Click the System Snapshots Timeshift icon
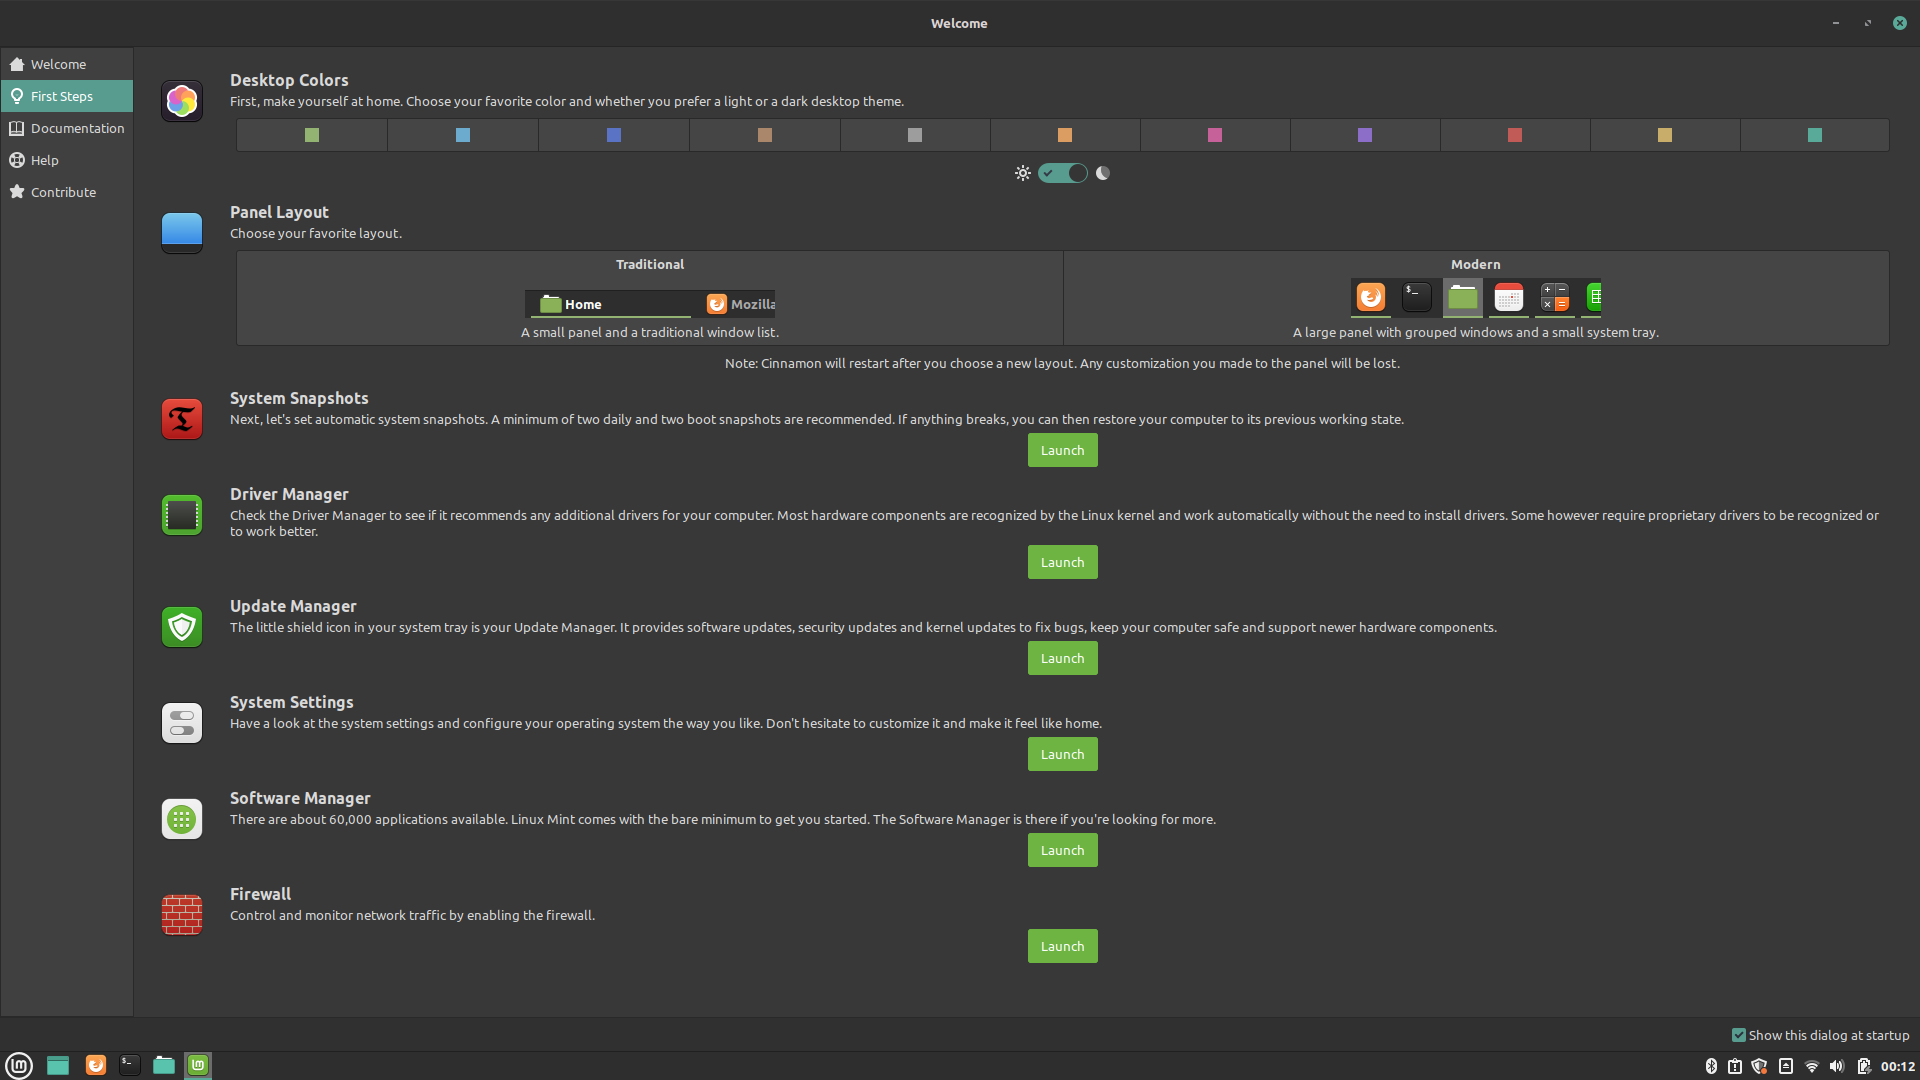The width and height of the screenshot is (1920, 1080). pyautogui.click(x=181, y=419)
